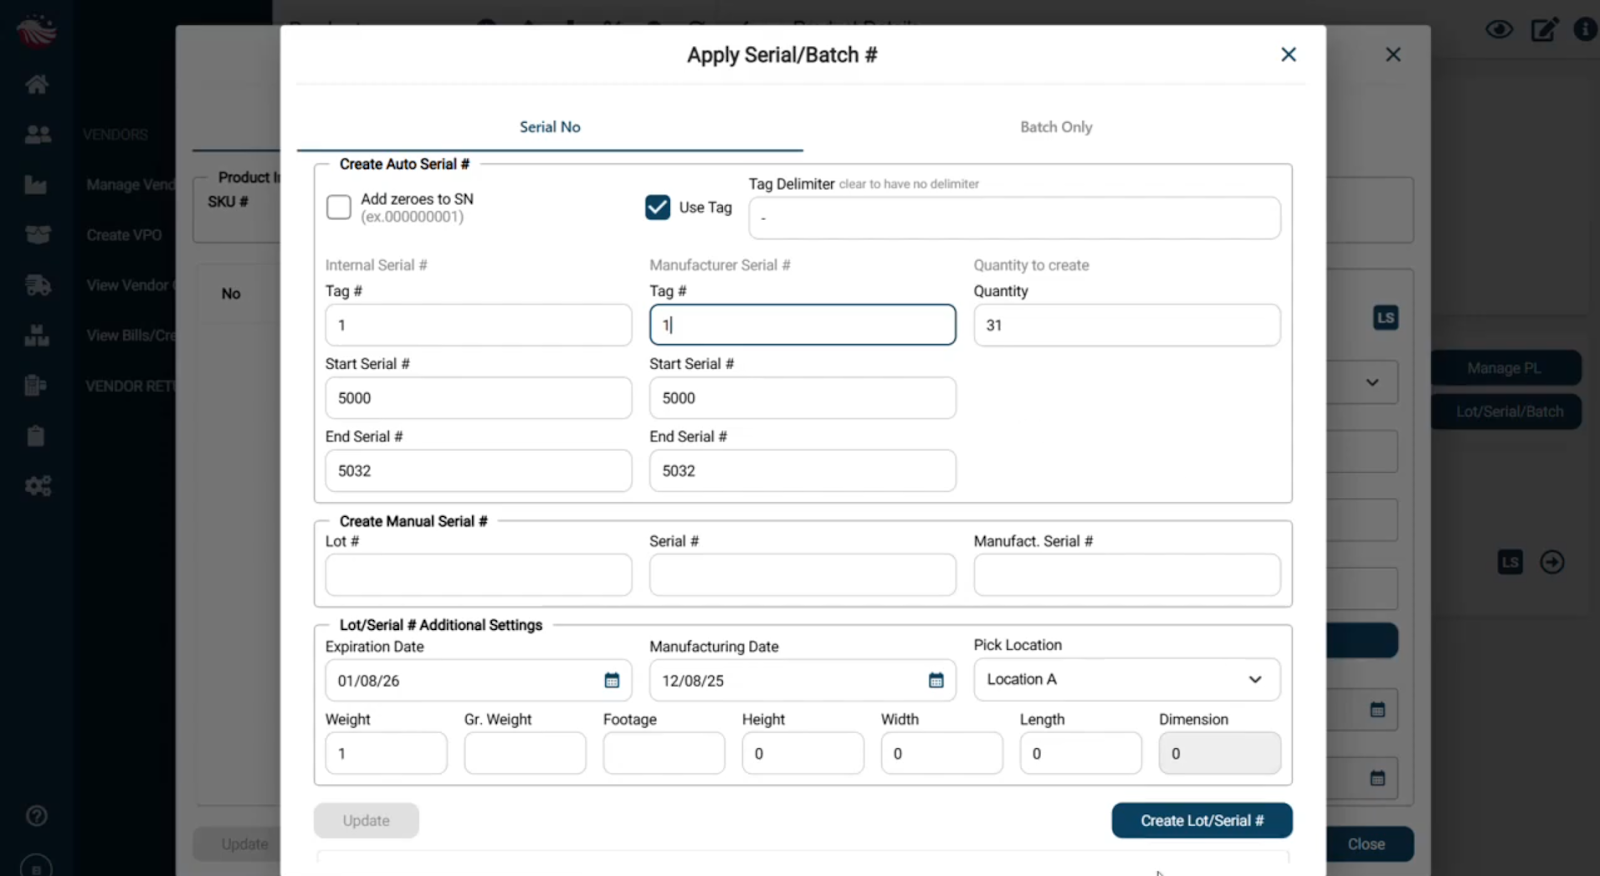Click the info icon at top right
This screenshot has width=1600, height=876.
[x=1585, y=29]
